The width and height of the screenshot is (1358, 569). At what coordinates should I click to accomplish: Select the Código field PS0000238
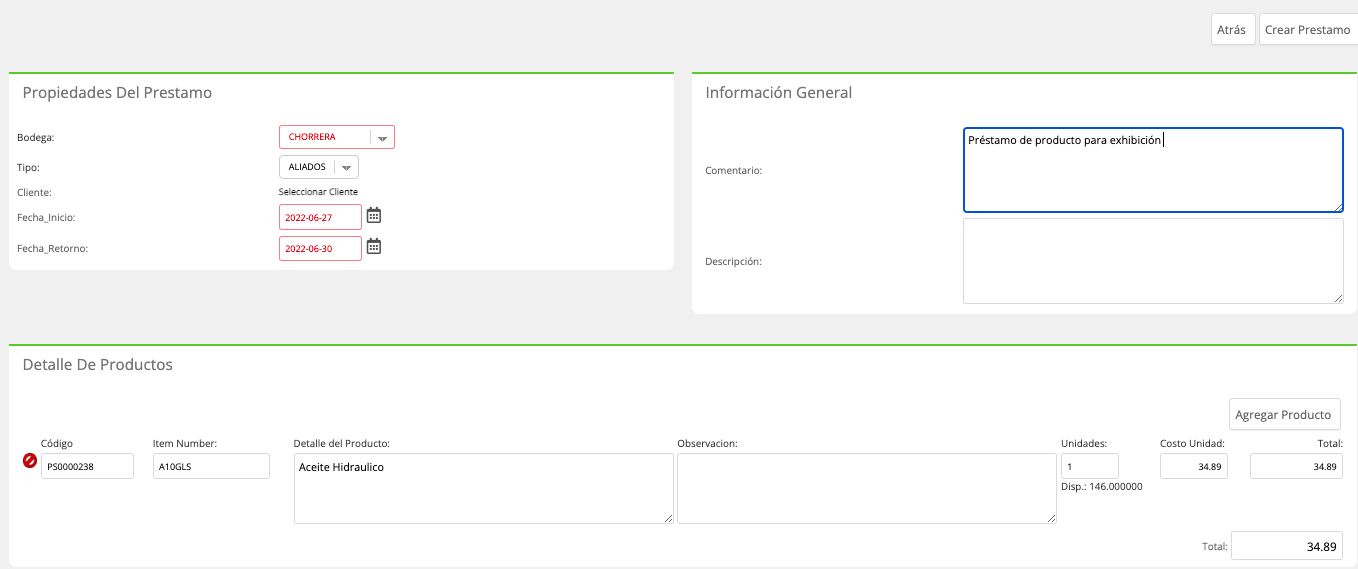click(87, 466)
